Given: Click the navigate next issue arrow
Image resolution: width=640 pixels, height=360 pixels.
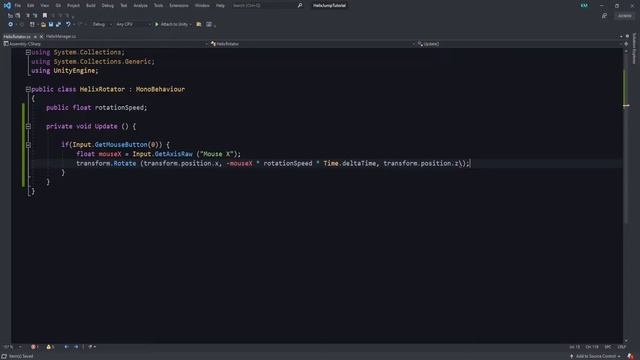Looking at the screenshot, I should [x=76, y=347].
